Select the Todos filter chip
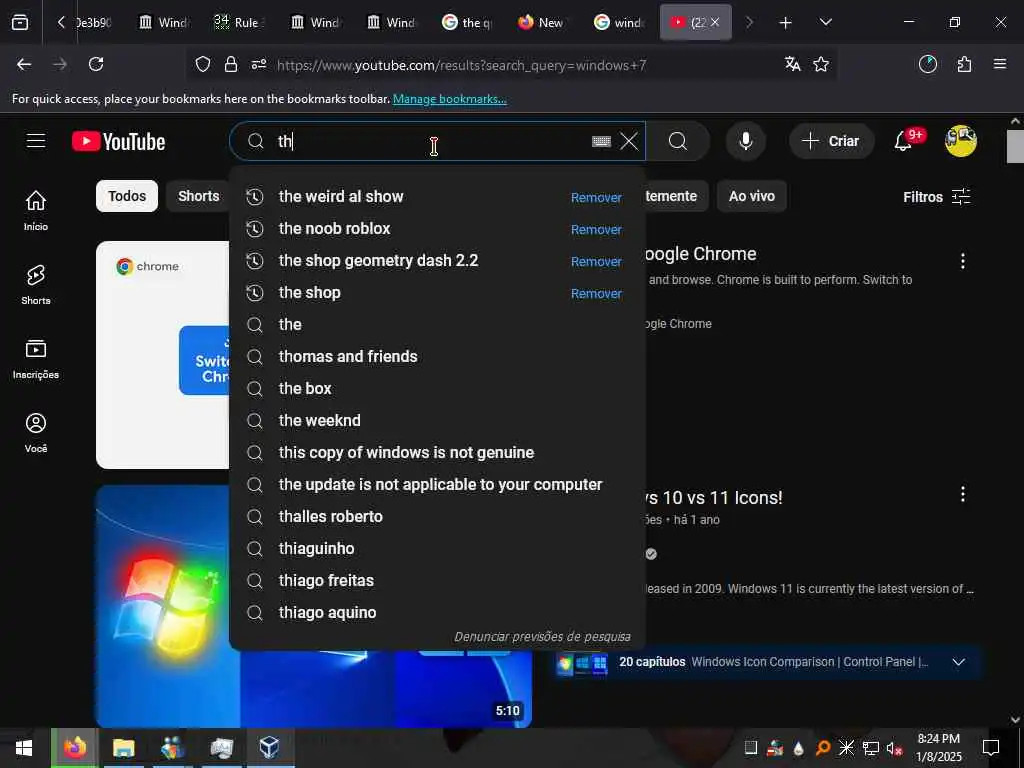The width and height of the screenshot is (1024, 768). click(127, 196)
